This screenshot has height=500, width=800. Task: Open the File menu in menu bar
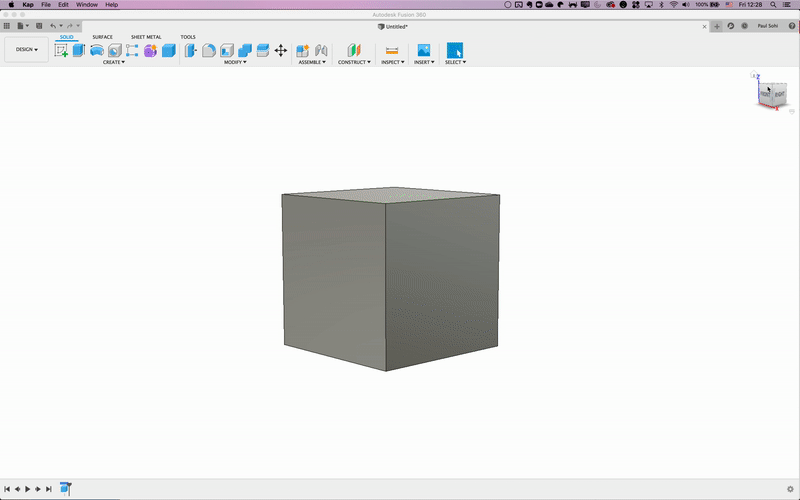point(46,5)
